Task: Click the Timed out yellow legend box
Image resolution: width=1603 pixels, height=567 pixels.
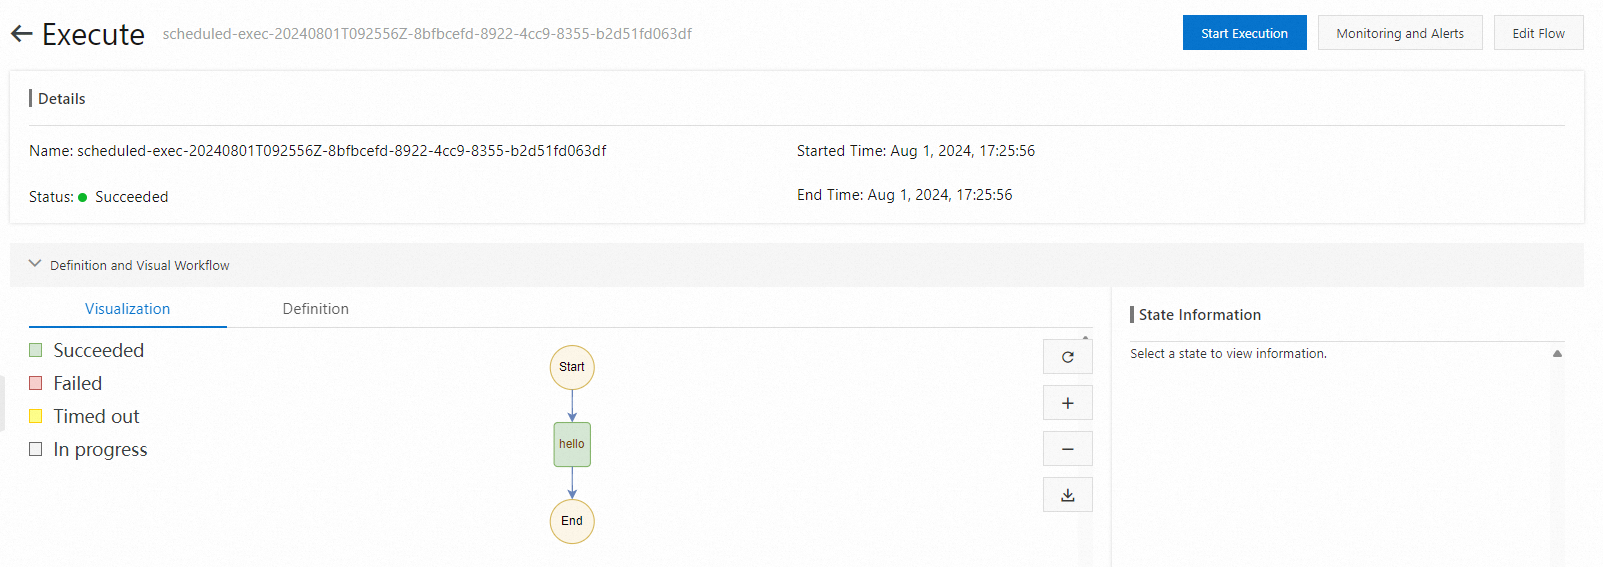Action: [x=36, y=416]
